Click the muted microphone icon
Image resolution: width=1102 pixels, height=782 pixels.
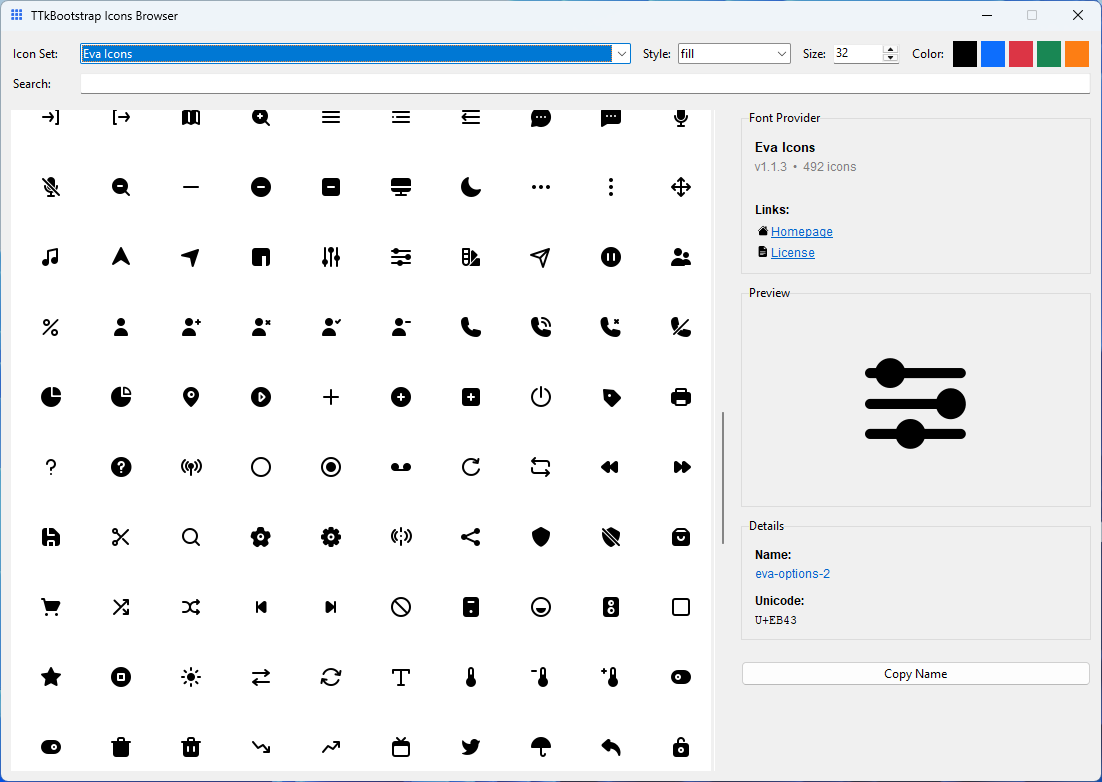51,187
